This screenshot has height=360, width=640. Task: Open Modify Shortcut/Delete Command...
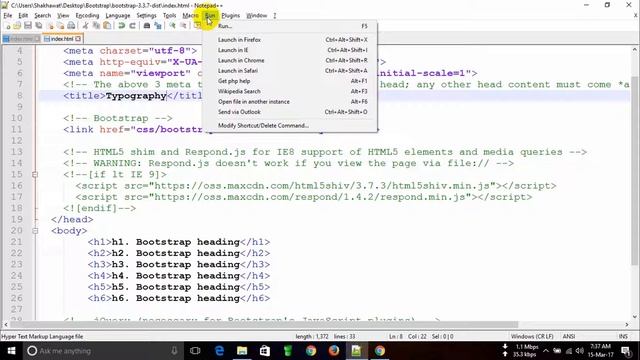pyautogui.click(x=290, y=125)
